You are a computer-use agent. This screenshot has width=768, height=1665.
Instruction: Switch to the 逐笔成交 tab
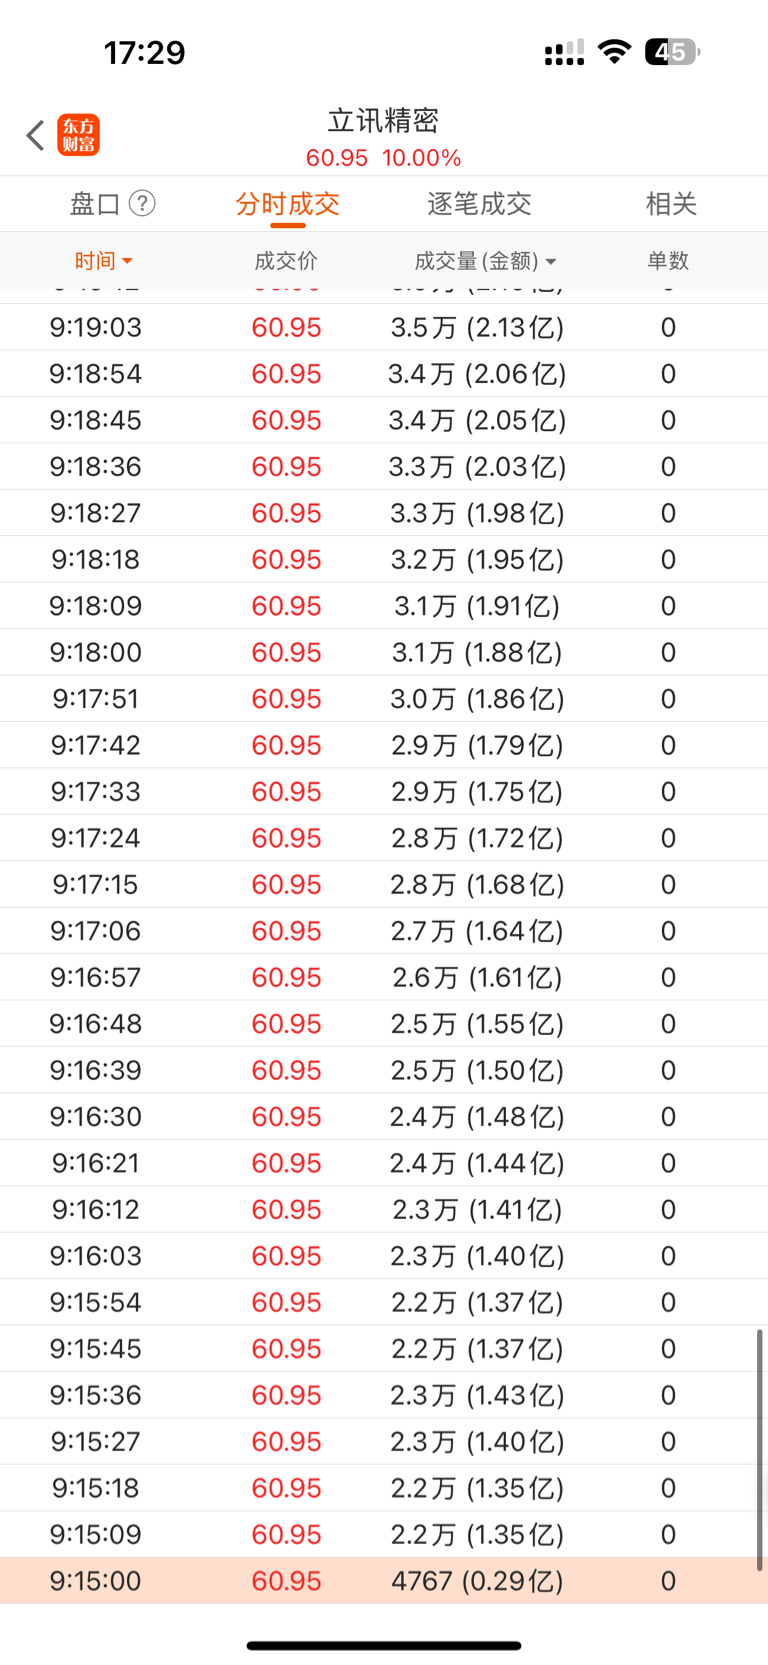tap(479, 204)
